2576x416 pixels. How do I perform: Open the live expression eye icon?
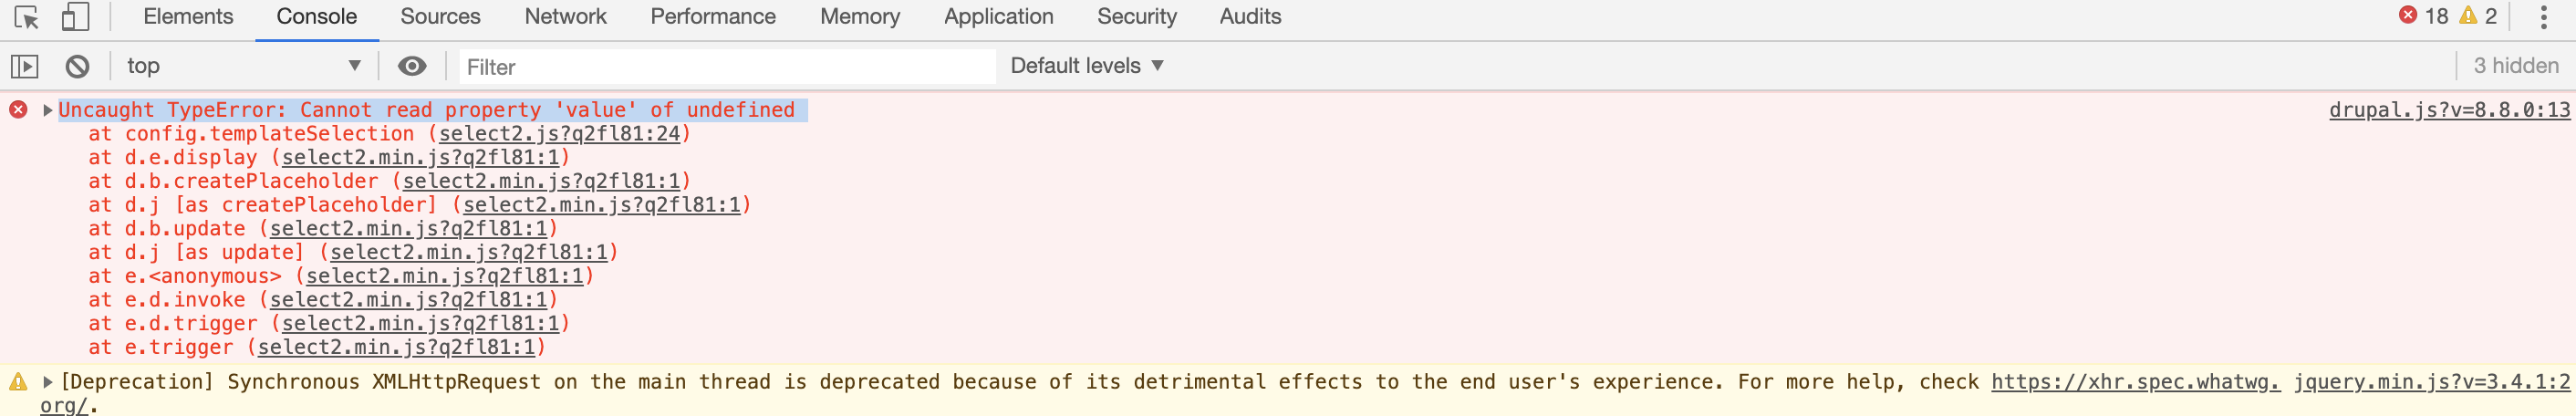[411, 66]
